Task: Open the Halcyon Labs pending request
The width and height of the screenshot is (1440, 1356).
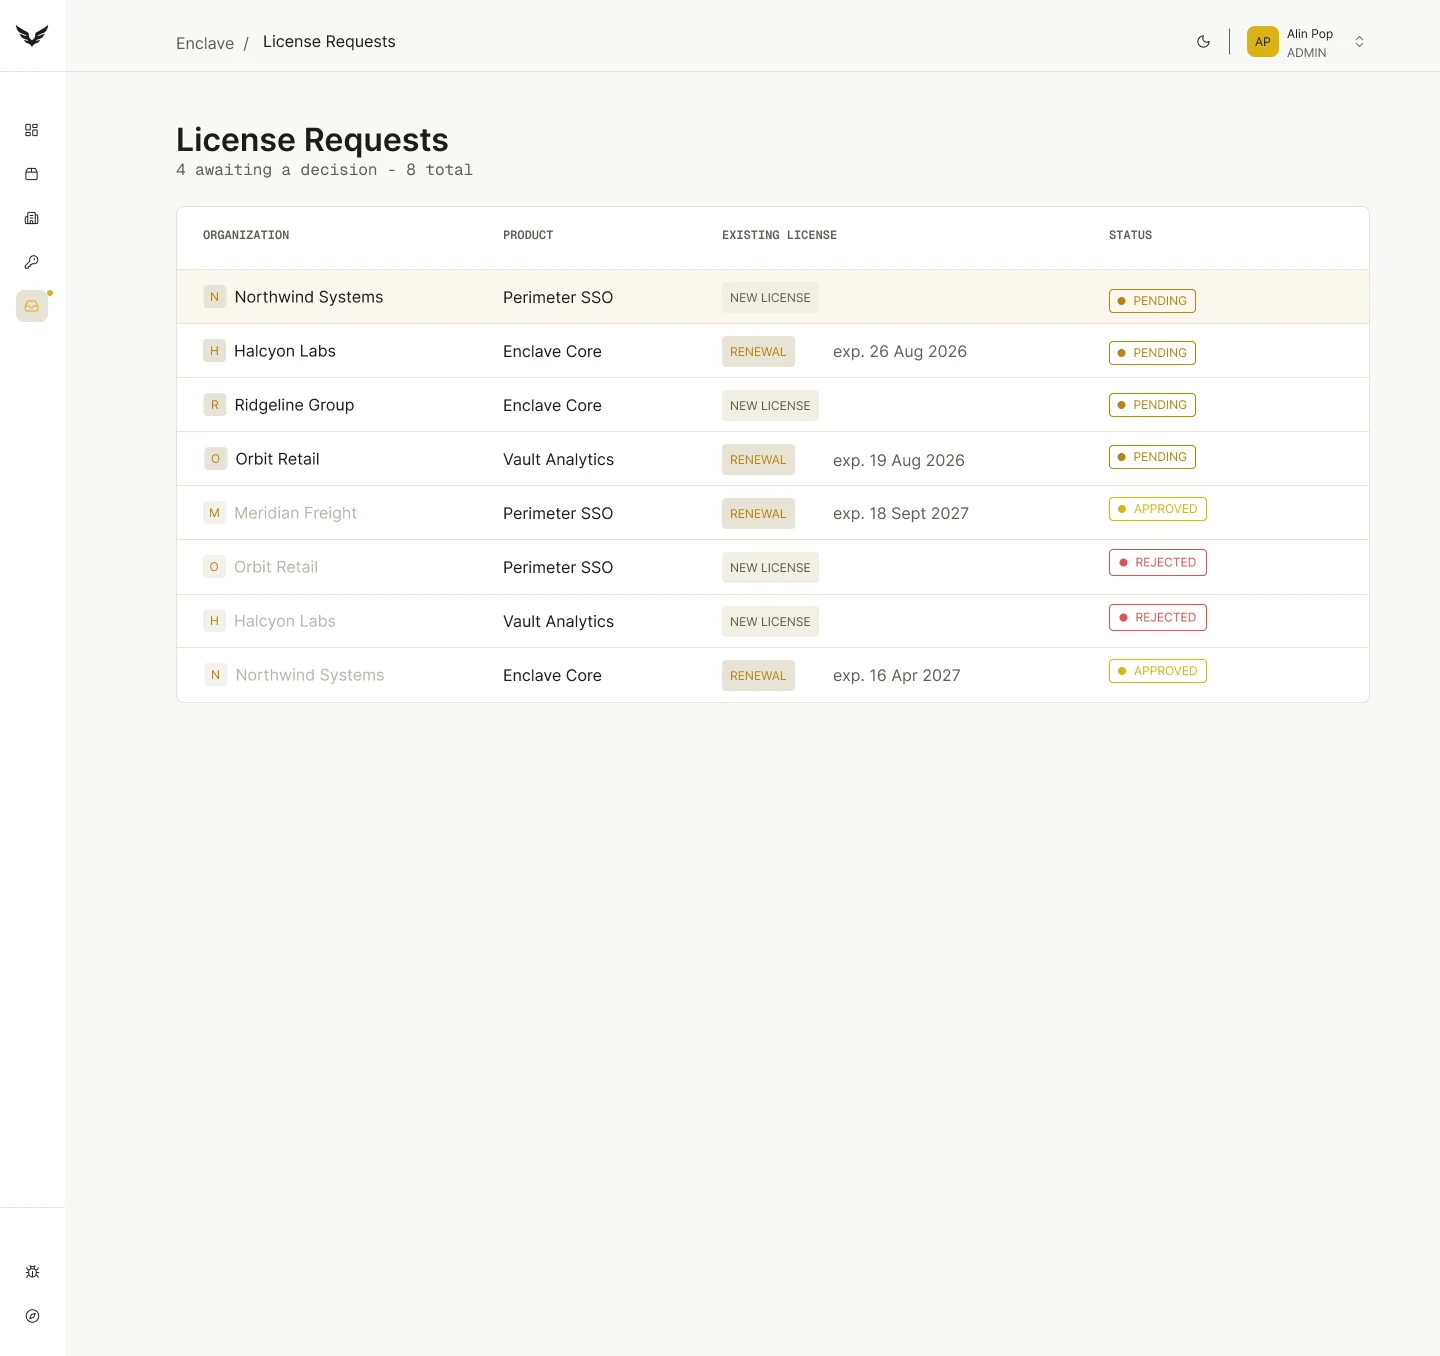Action: [x=773, y=351]
